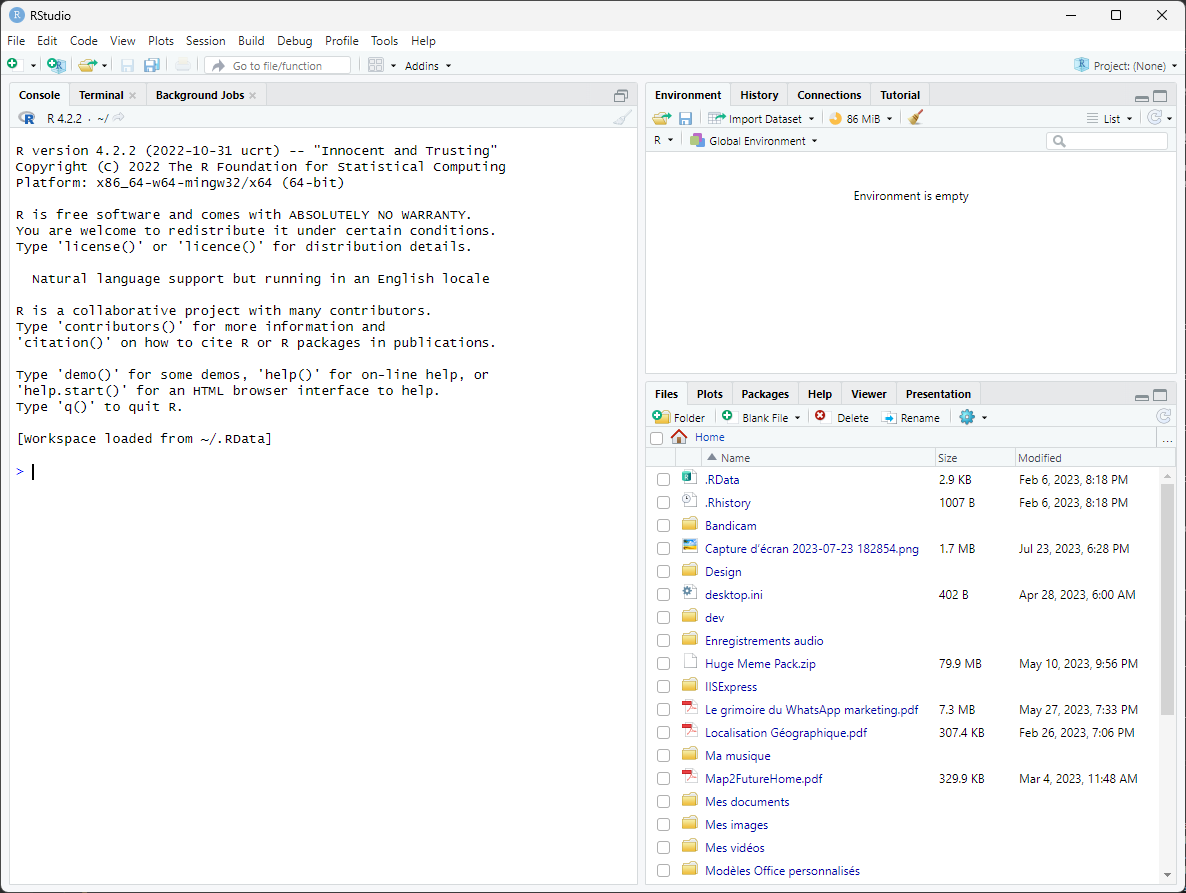Screen dimensions: 1186x893
Task: Open the Session menu
Action: (x=206, y=41)
